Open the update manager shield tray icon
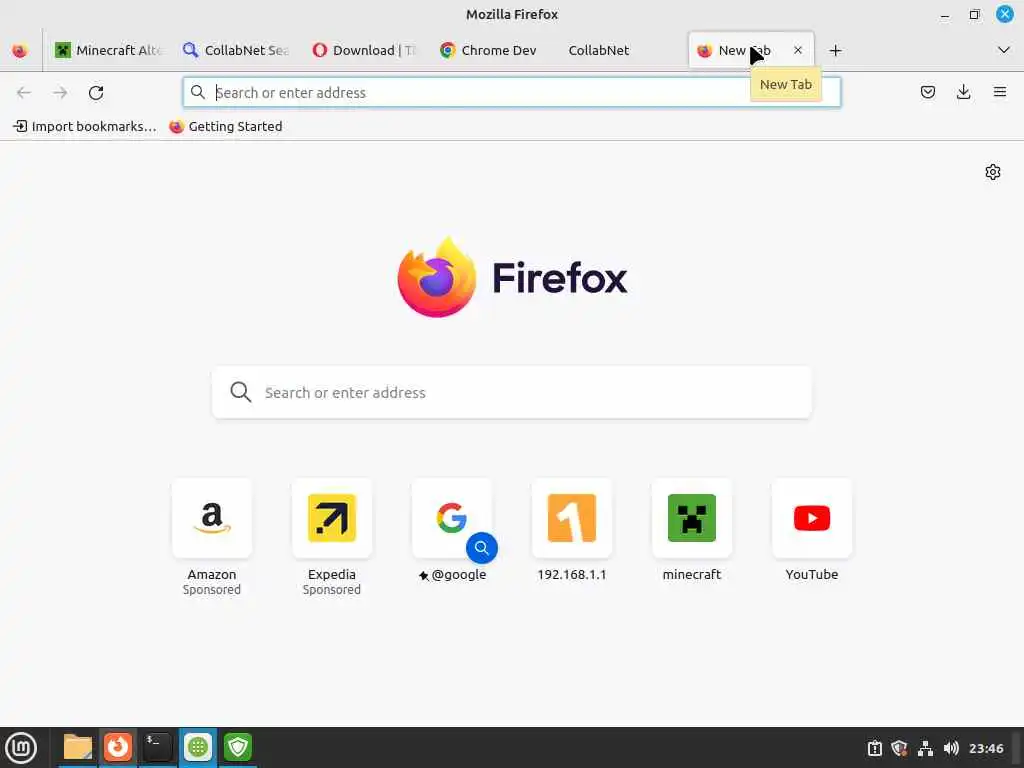 tap(899, 748)
